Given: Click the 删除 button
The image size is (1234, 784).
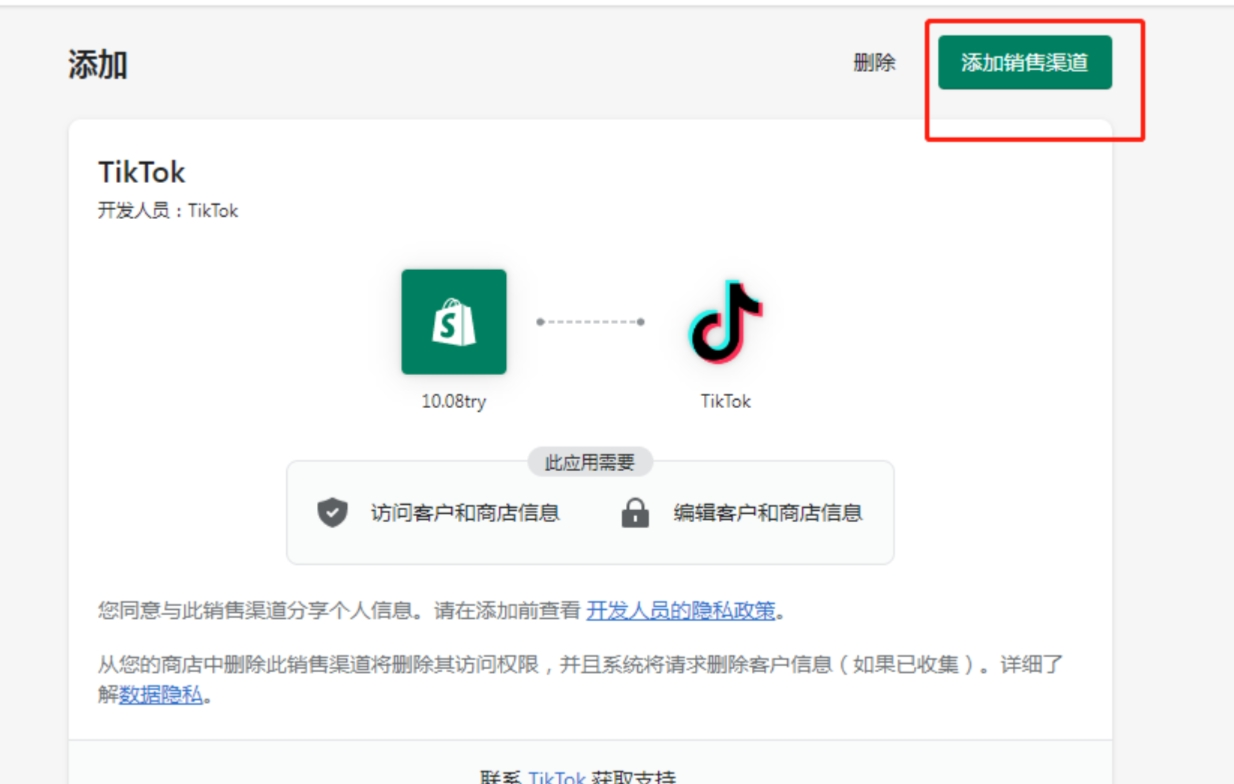Looking at the screenshot, I should (x=874, y=62).
